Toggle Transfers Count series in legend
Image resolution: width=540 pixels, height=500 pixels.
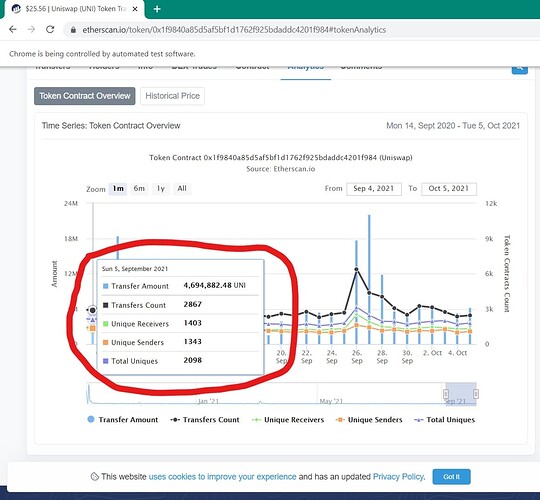205,420
